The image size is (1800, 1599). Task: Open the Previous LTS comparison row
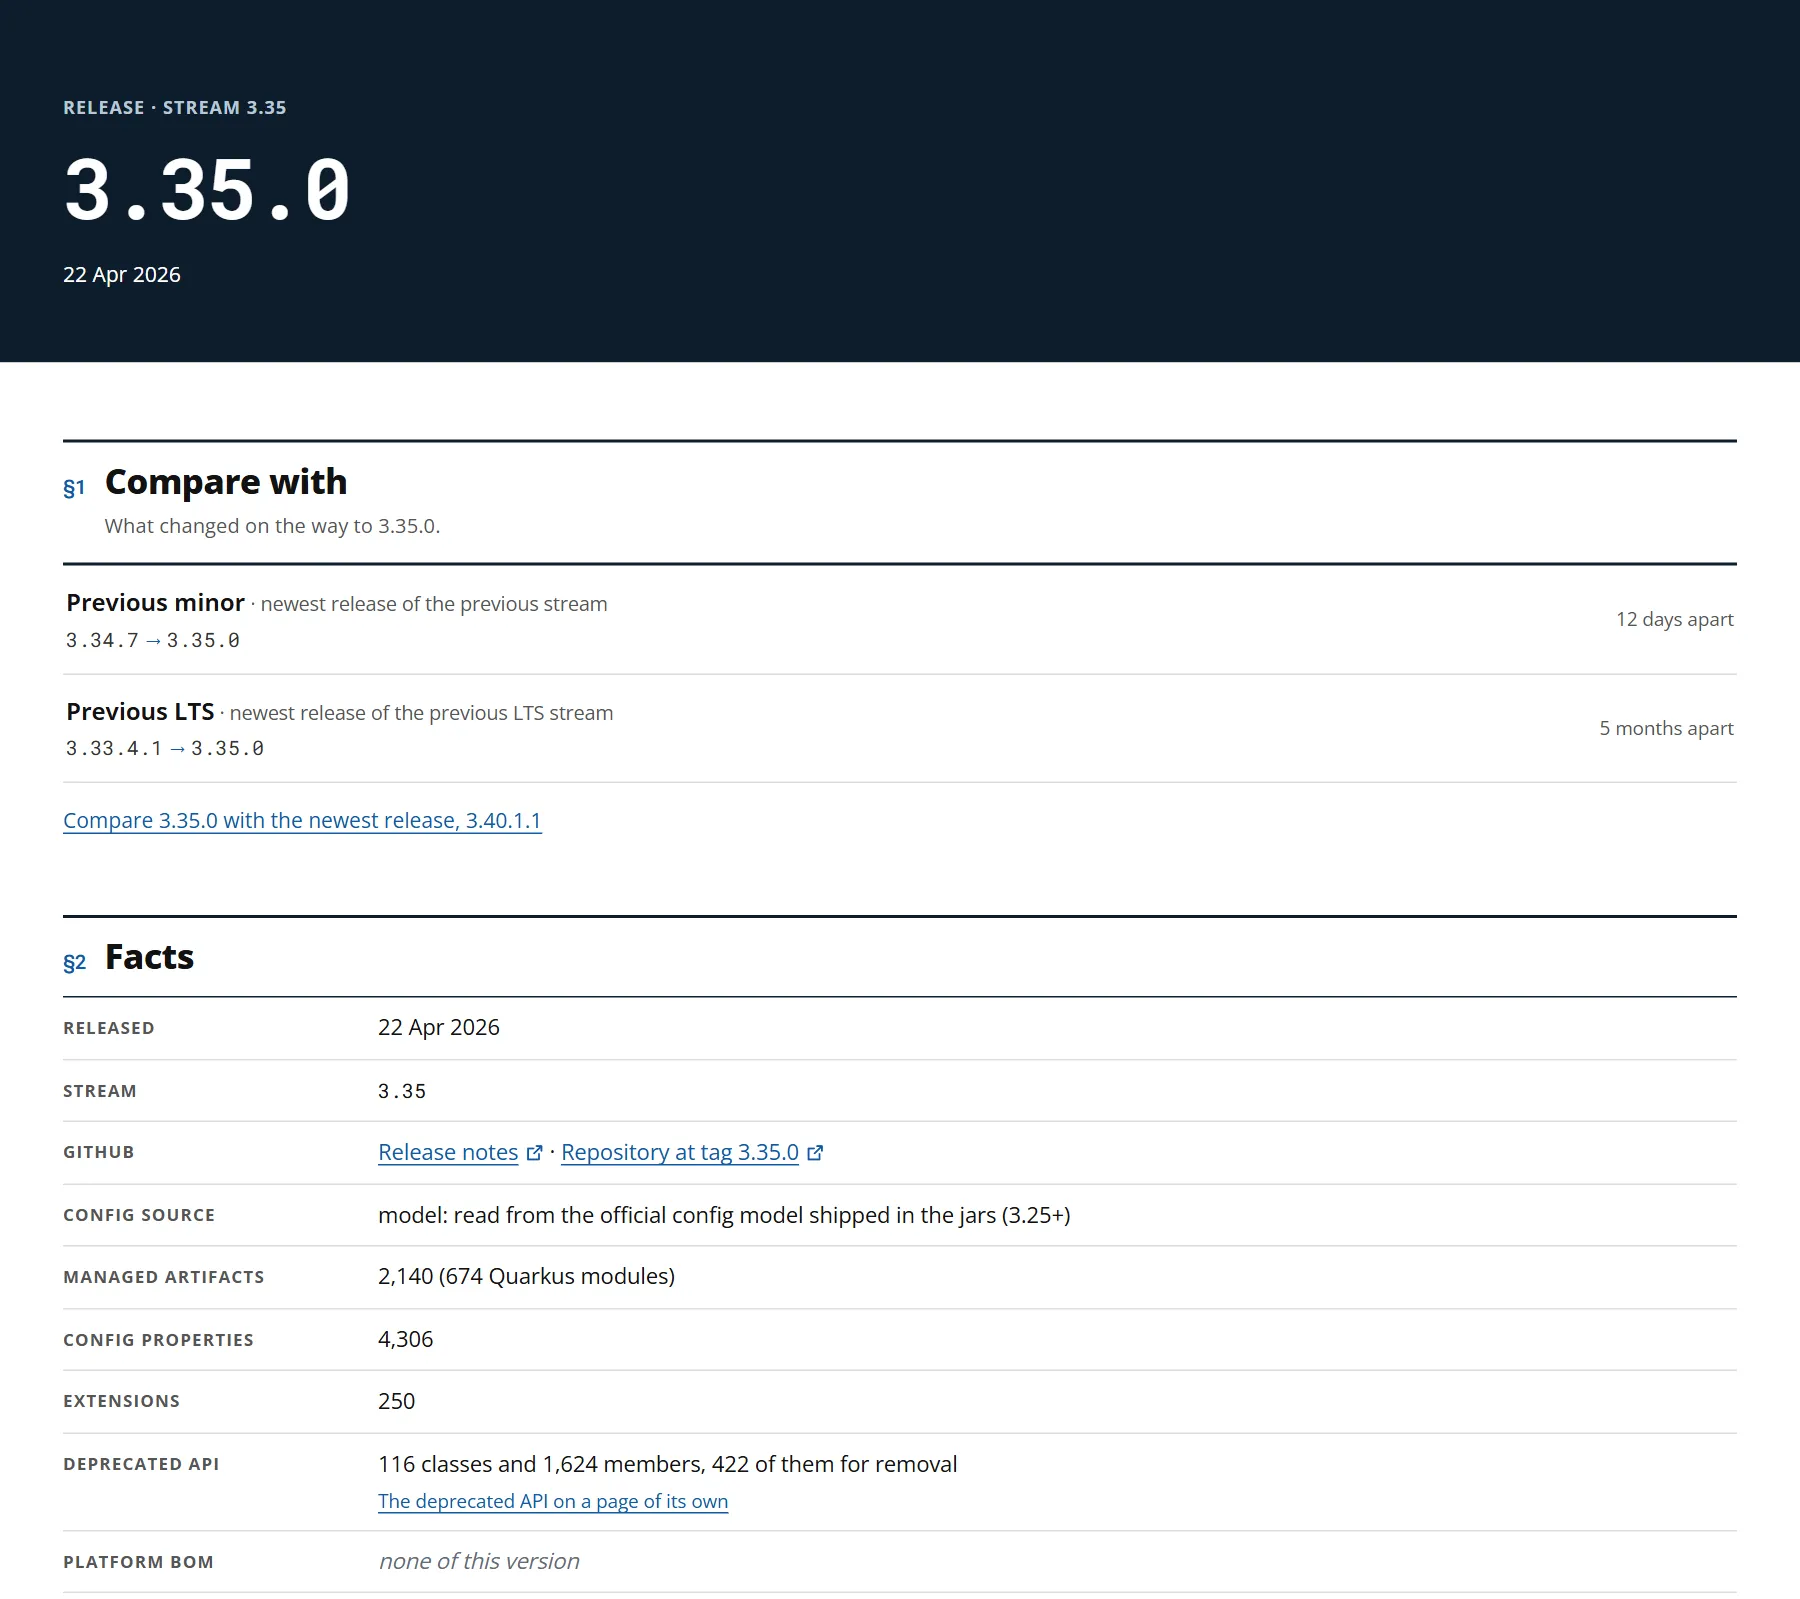coord(900,729)
